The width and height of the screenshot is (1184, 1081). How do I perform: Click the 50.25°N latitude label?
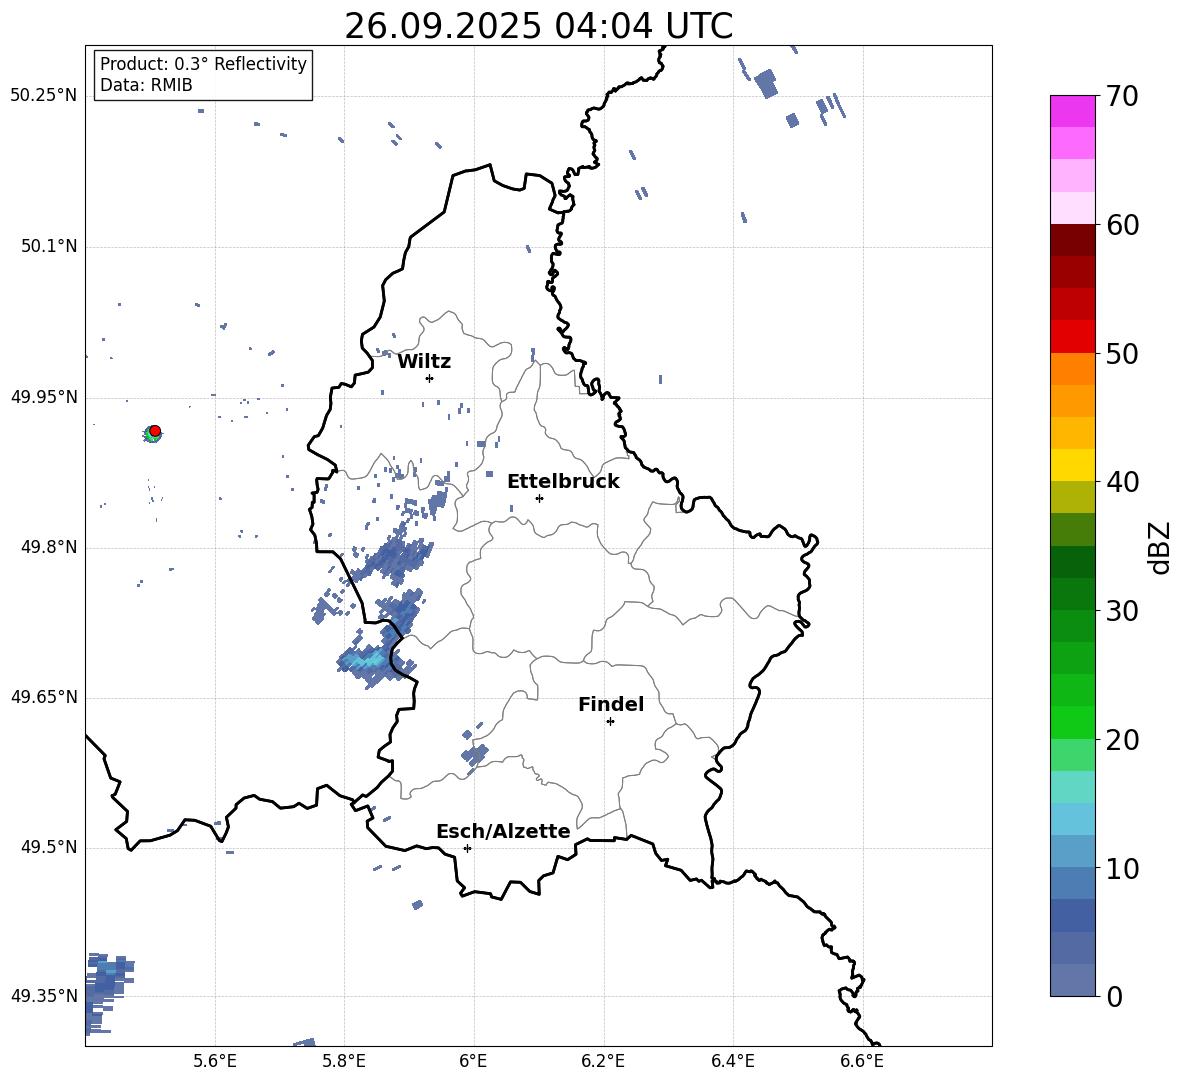point(44,96)
